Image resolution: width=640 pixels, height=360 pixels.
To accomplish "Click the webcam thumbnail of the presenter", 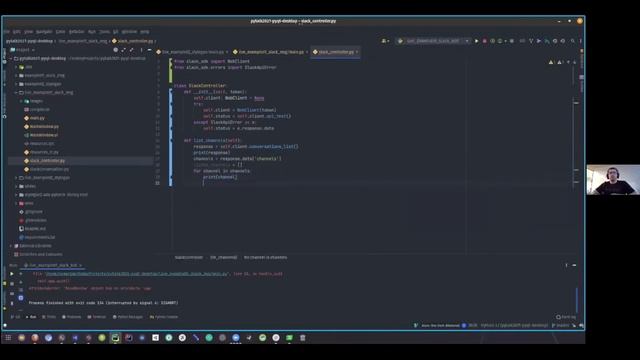I will pyautogui.click(x=613, y=180).
